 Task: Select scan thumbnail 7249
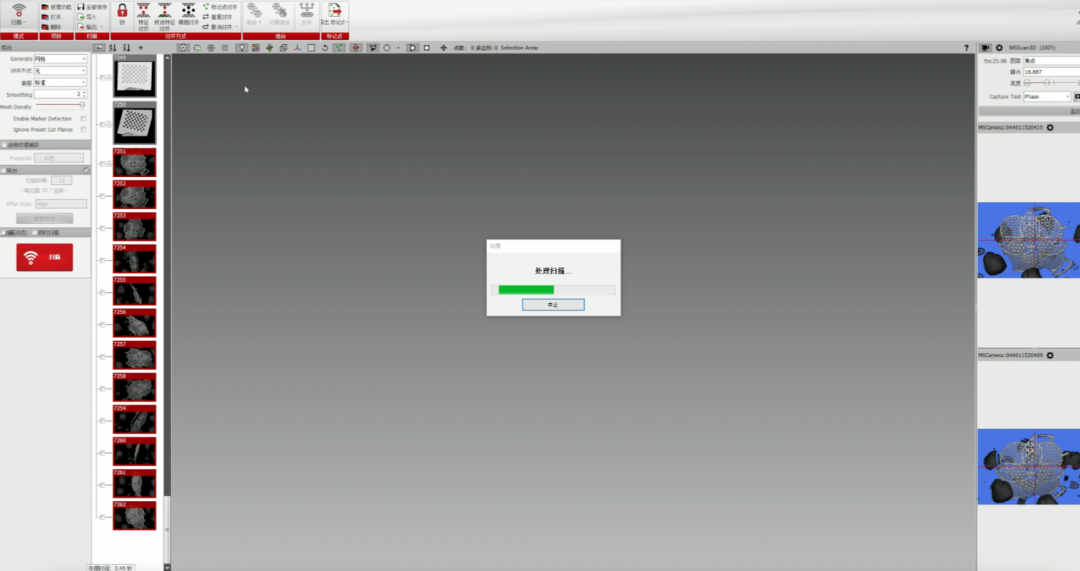pyautogui.click(x=134, y=76)
